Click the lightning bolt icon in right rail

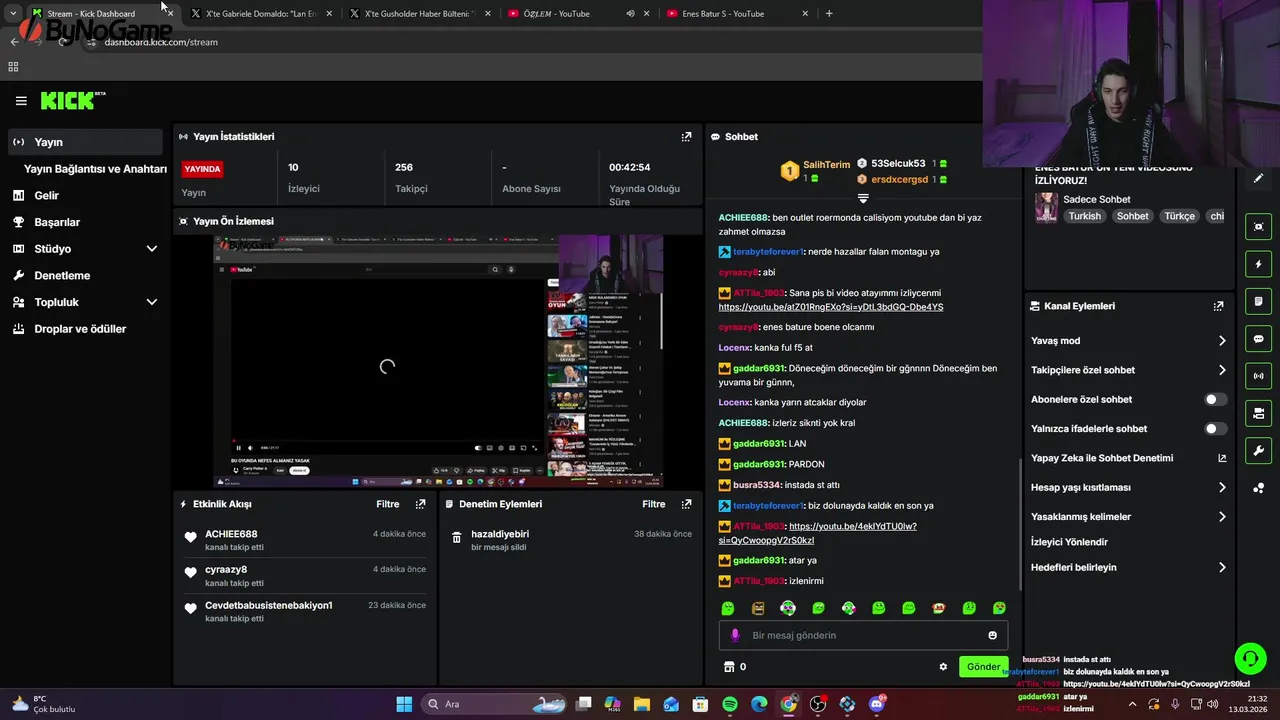pyautogui.click(x=1259, y=264)
